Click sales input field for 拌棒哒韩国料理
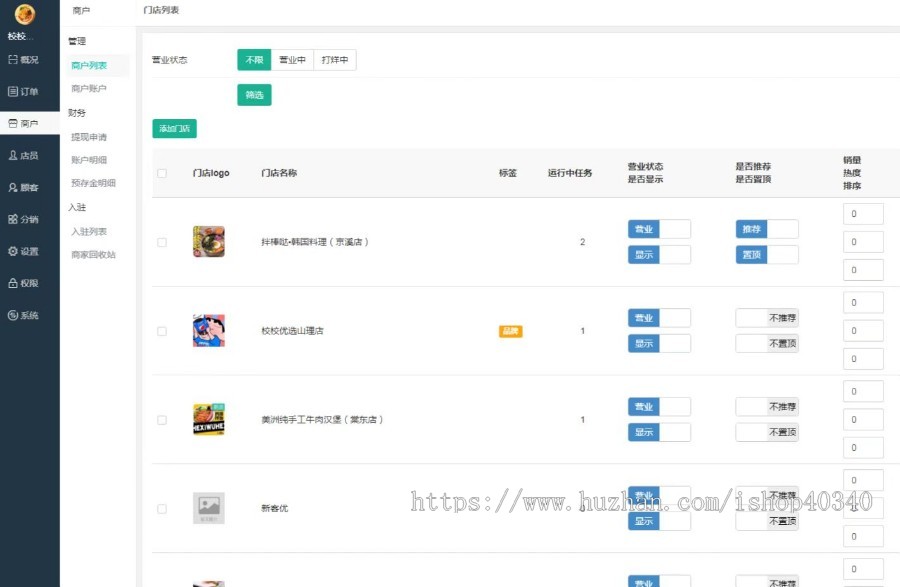Image resolution: width=900 pixels, height=587 pixels. [x=863, y=214]
